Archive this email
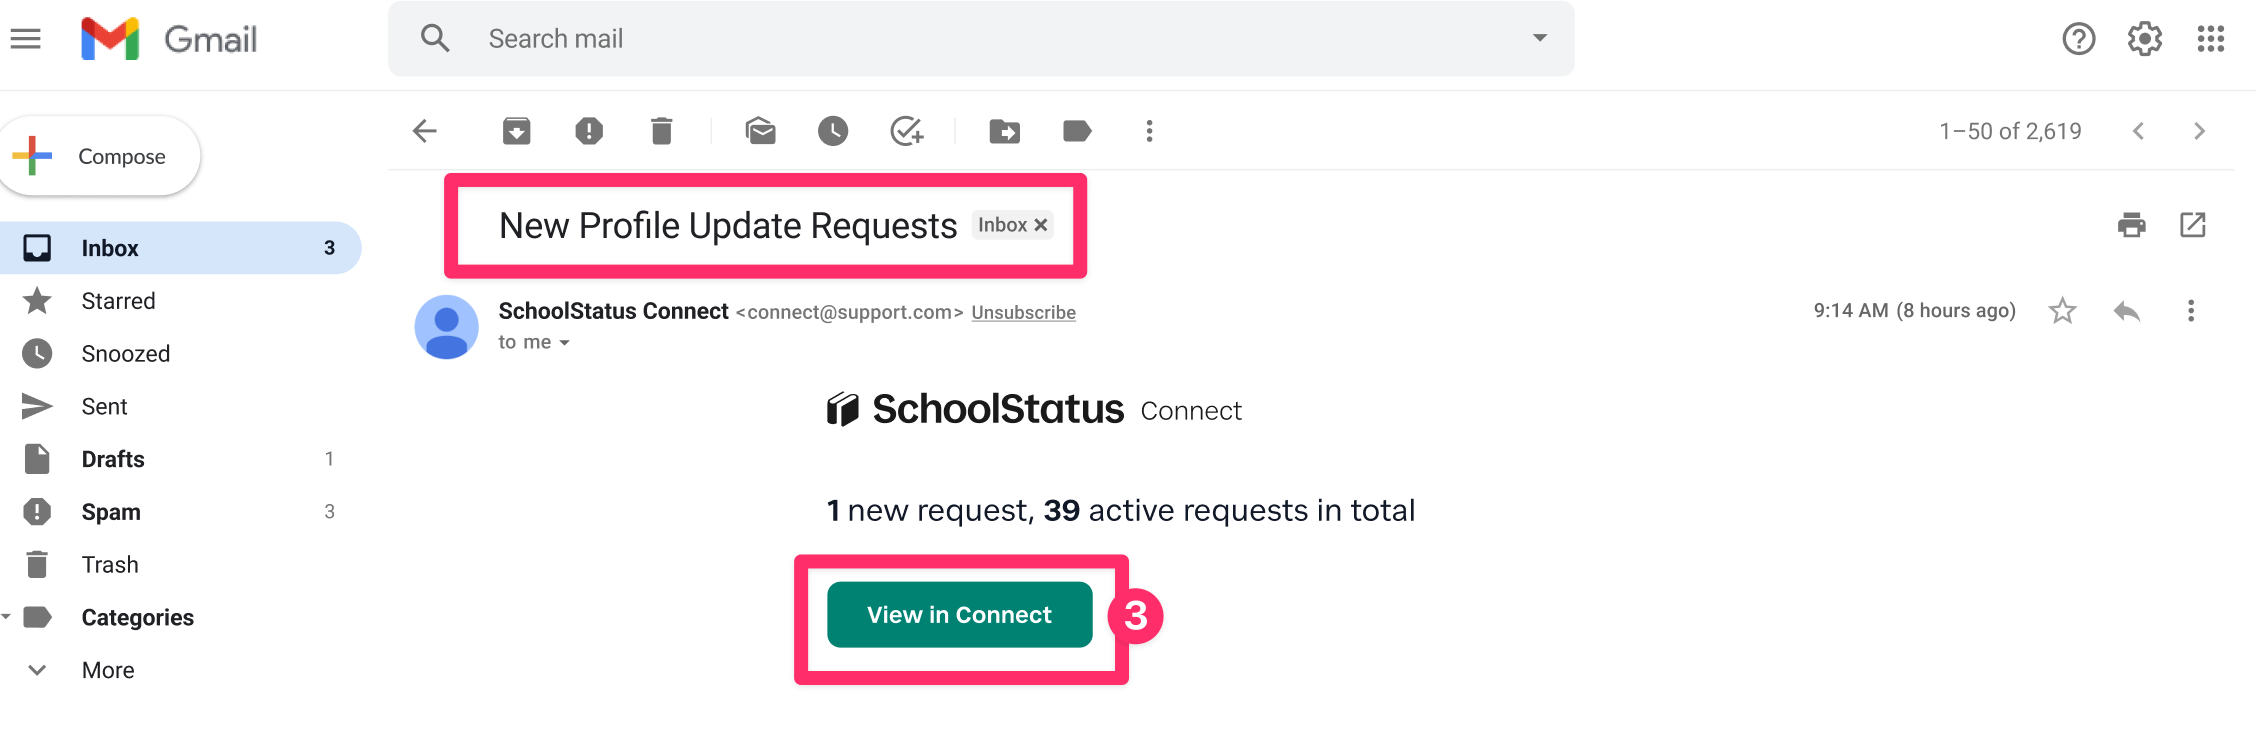 (516, 131)
